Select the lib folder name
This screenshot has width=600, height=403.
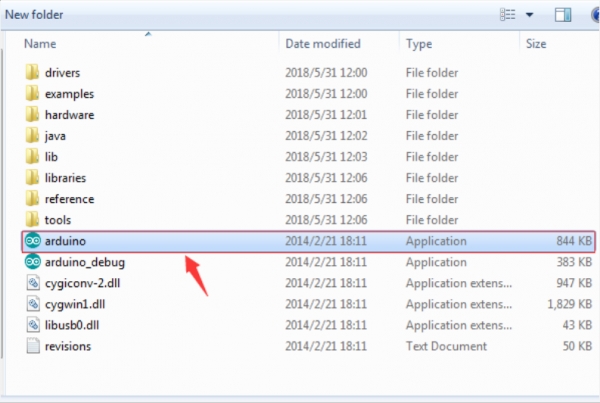click(x=51, y=157)
